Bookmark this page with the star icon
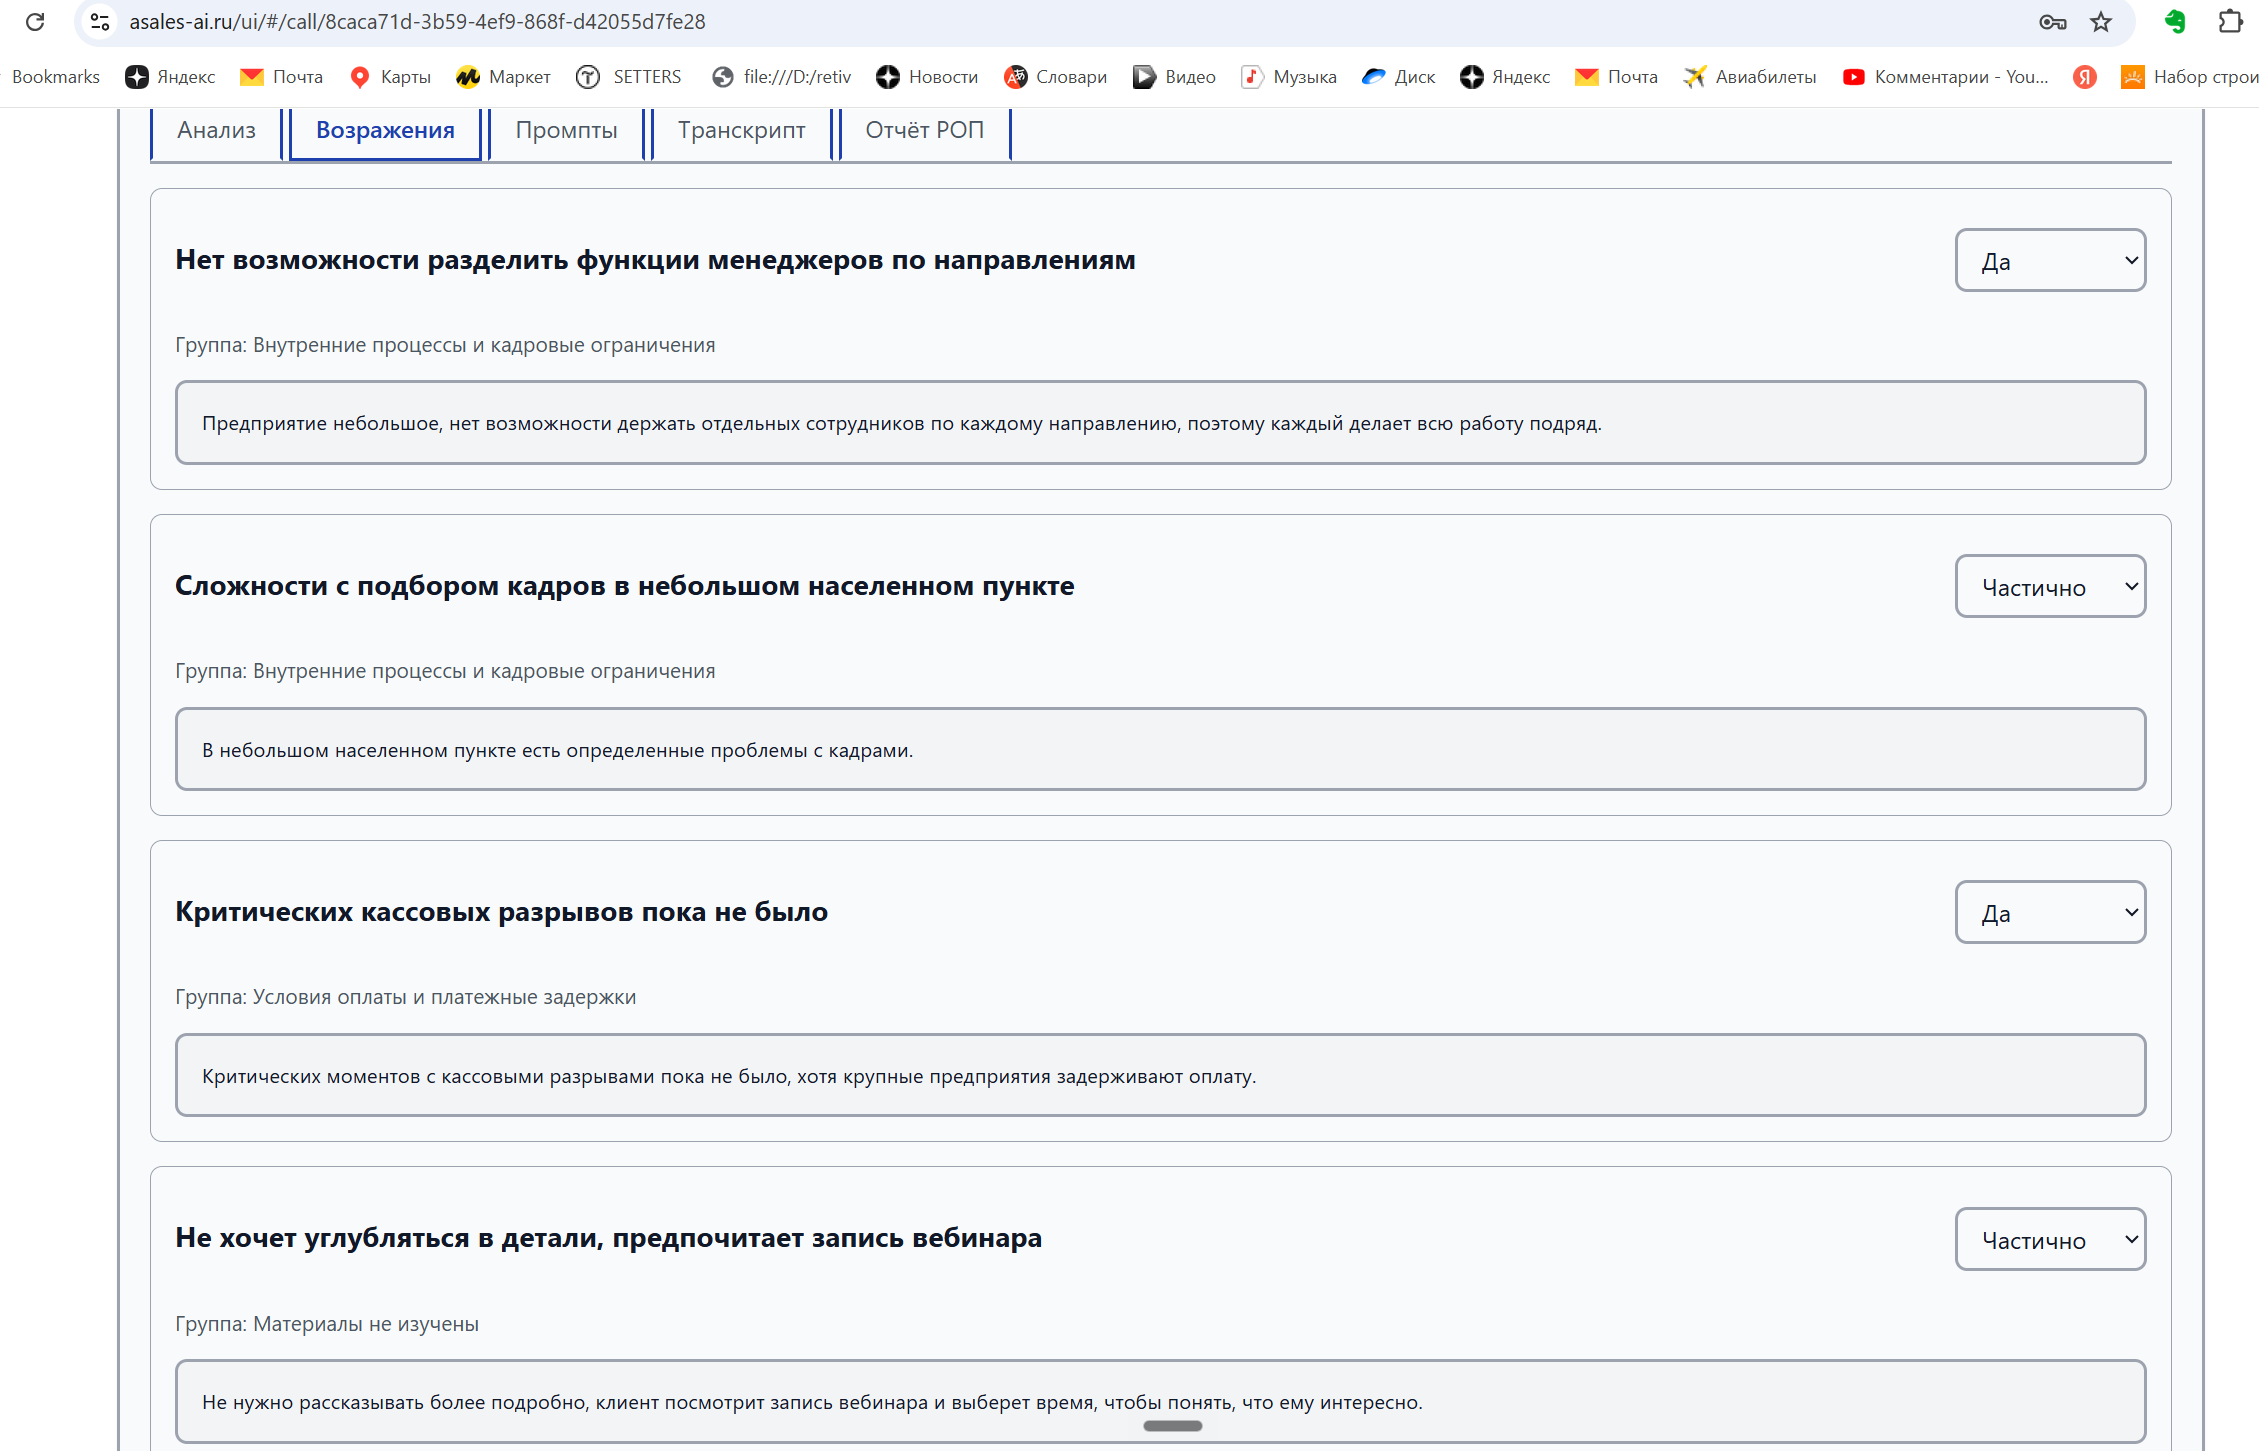Screen dimensions: 2259x1451 (2100, 21)
